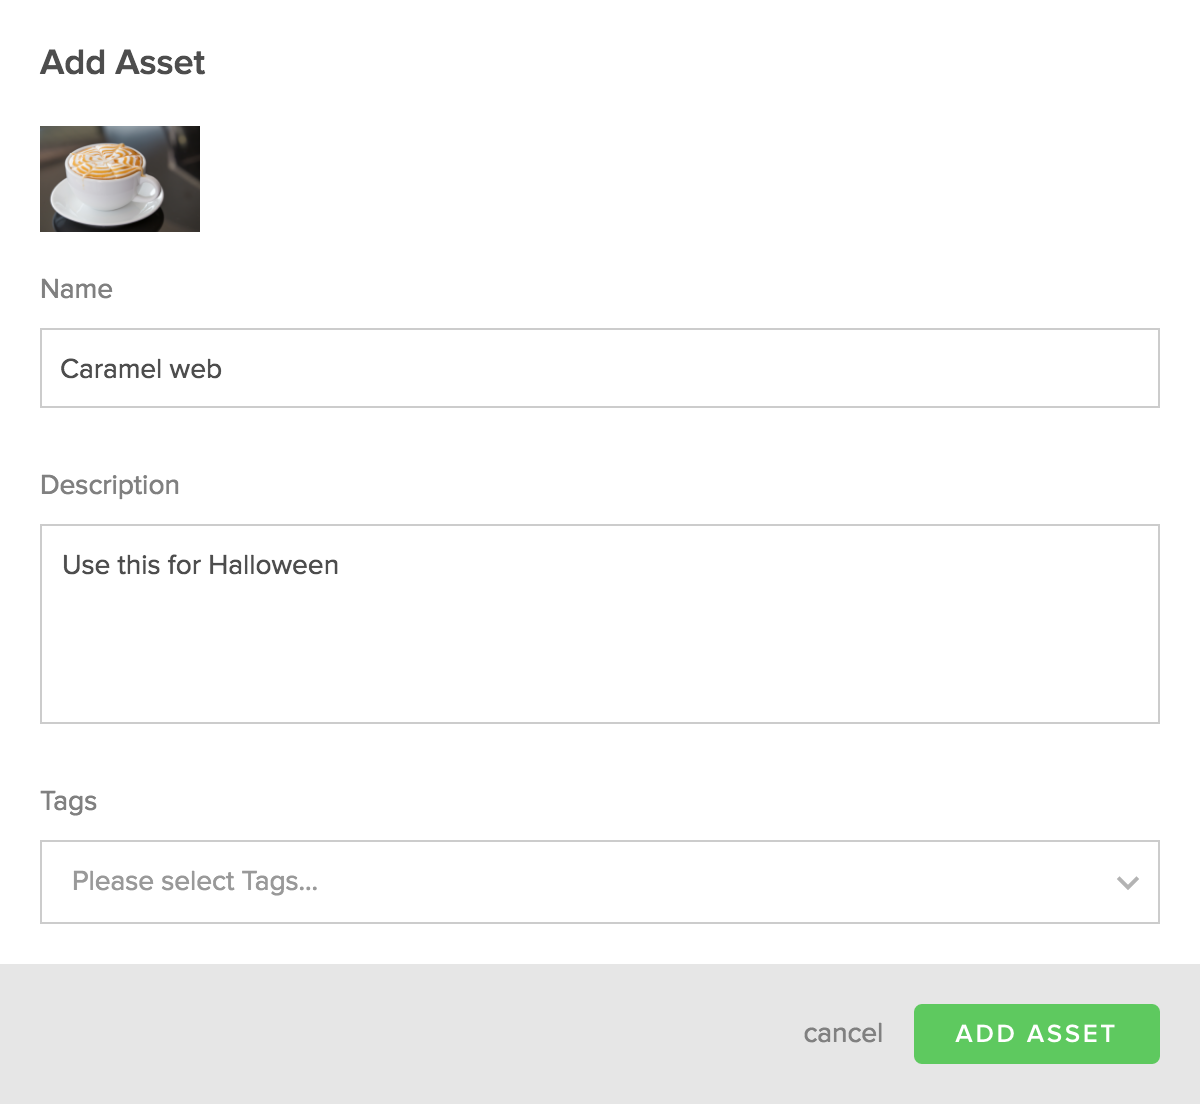Screen dimensions: 1200x1104
Task: Click the words 'Use this' in Description
Action: point(111,565)
